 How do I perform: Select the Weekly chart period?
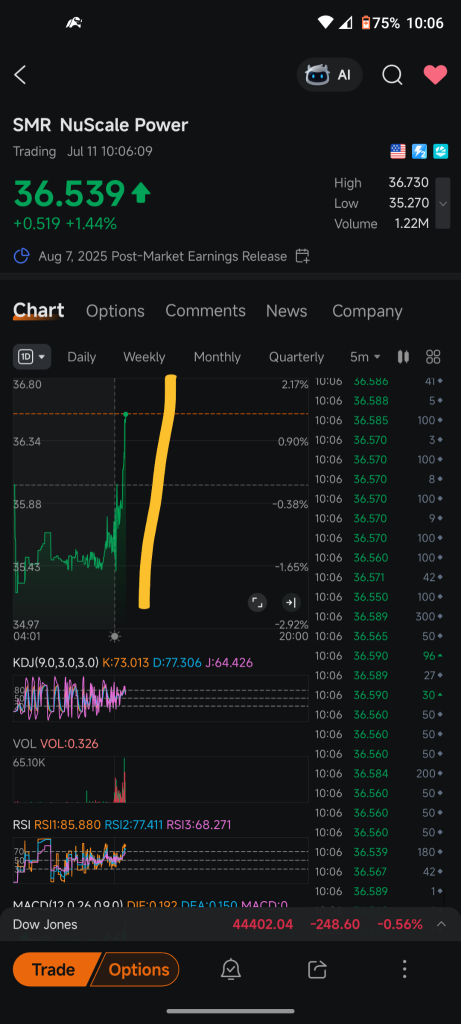pyautogui.click(x=144, y=357)
